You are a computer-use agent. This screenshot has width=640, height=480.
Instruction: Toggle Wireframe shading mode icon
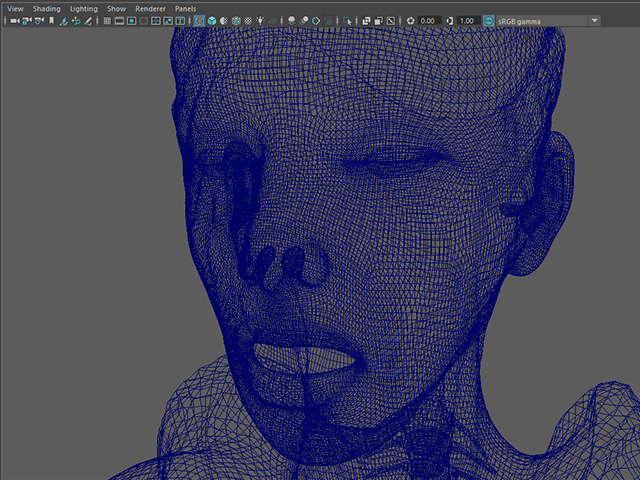pyautogui.click(x=199, y=21)
